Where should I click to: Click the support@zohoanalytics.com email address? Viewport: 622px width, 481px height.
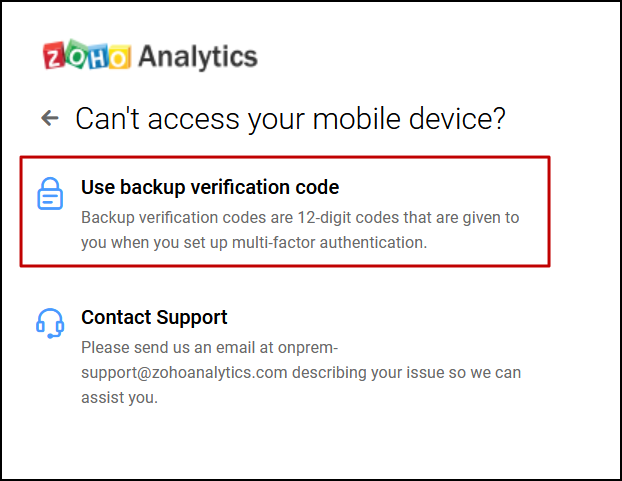(x=184, y=373)
